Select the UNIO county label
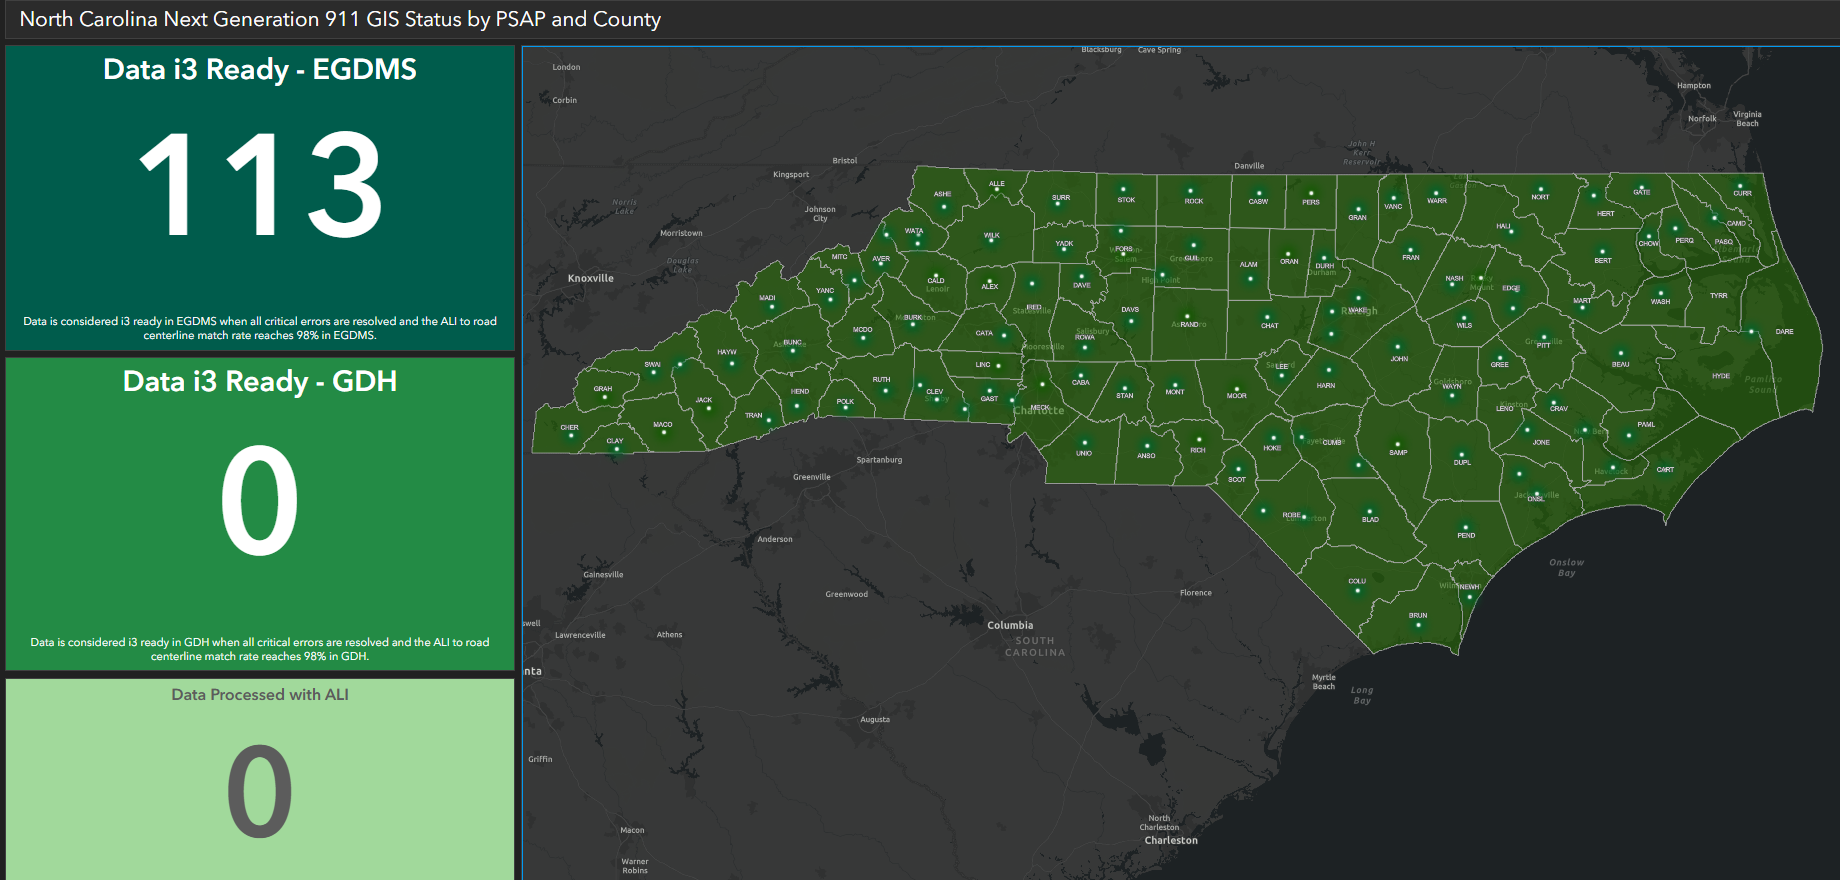Screen dimensions: 1840x880 point(1084,453)
